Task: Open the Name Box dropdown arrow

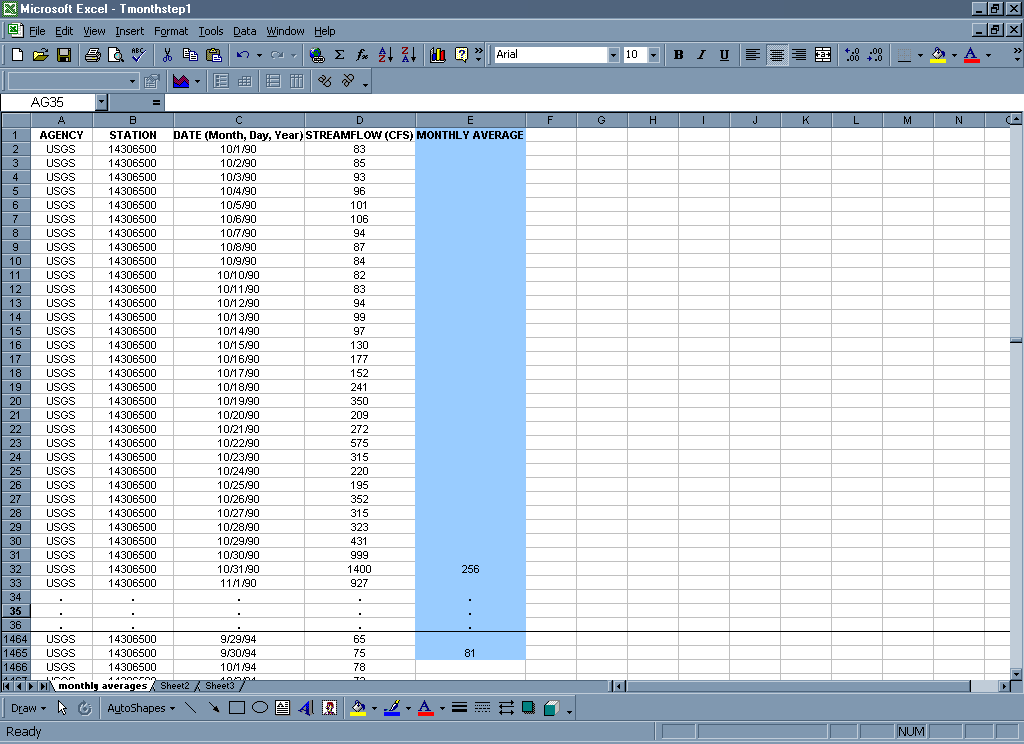Action: click(101, 102)
